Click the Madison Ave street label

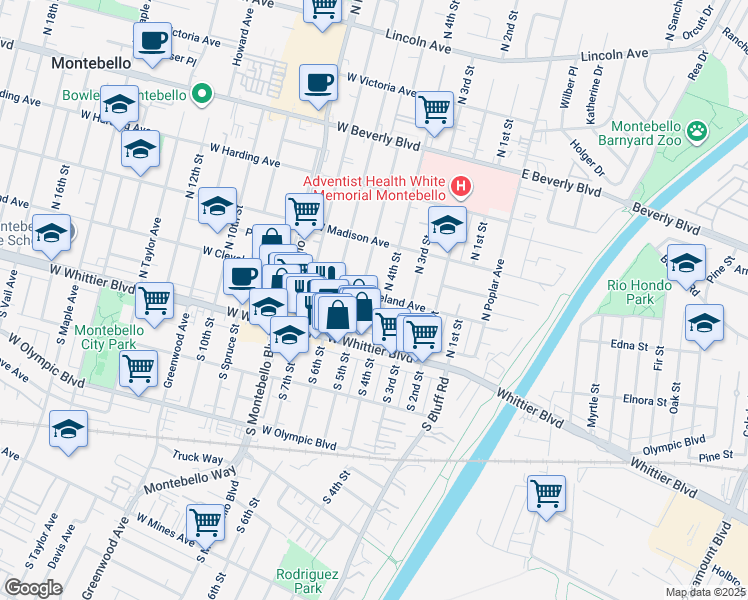pos(358,237)
